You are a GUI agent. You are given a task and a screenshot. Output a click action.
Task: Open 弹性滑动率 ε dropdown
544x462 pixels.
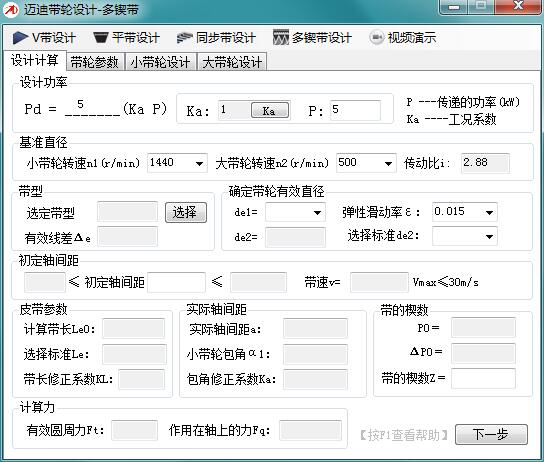point(489,212)
